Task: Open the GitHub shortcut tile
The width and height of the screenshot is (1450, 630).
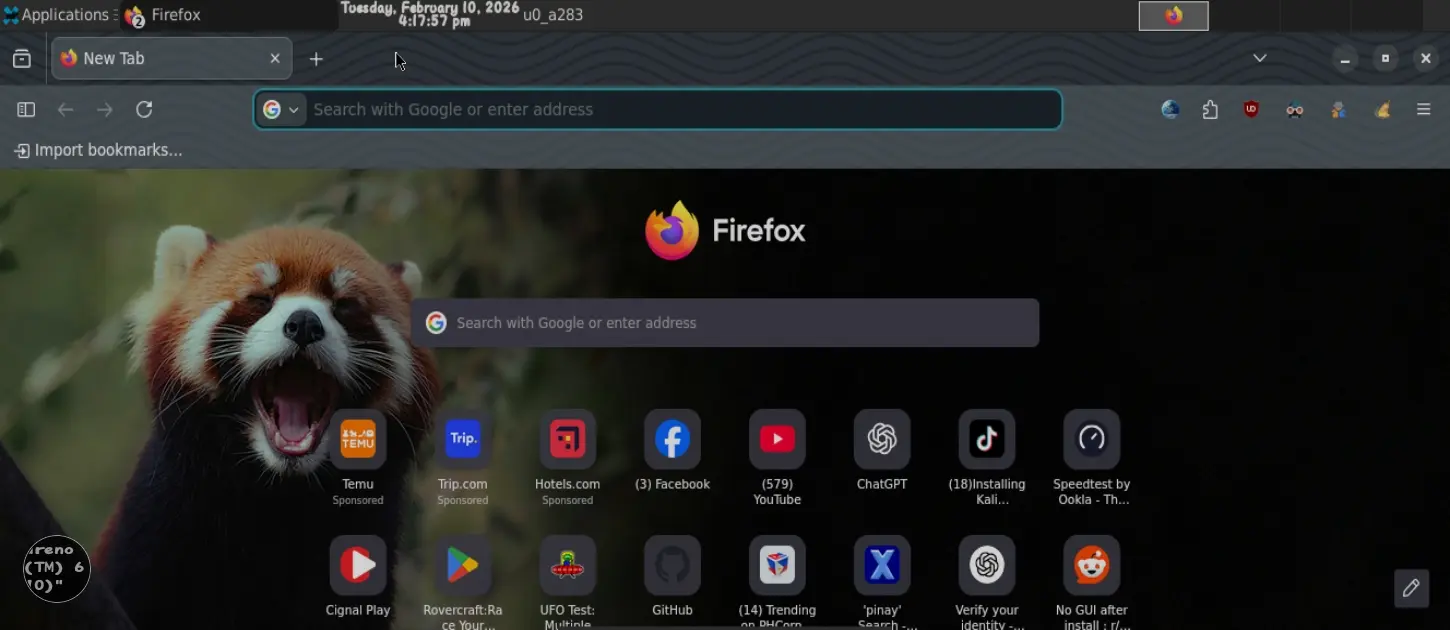Action: [x=672, y=565]
